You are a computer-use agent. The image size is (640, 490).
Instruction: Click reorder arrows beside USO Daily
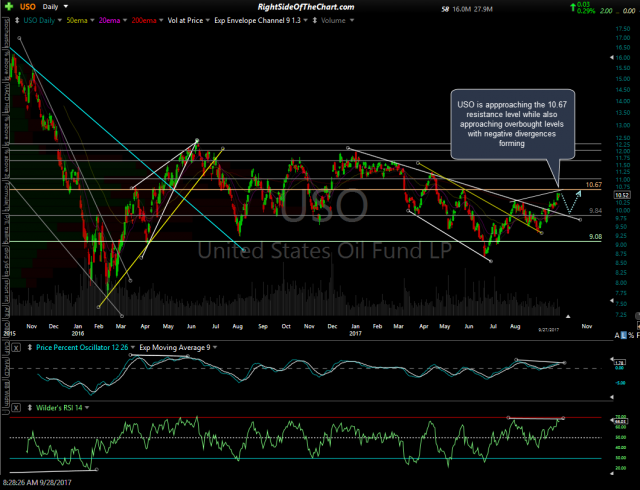tap(17, 20)
